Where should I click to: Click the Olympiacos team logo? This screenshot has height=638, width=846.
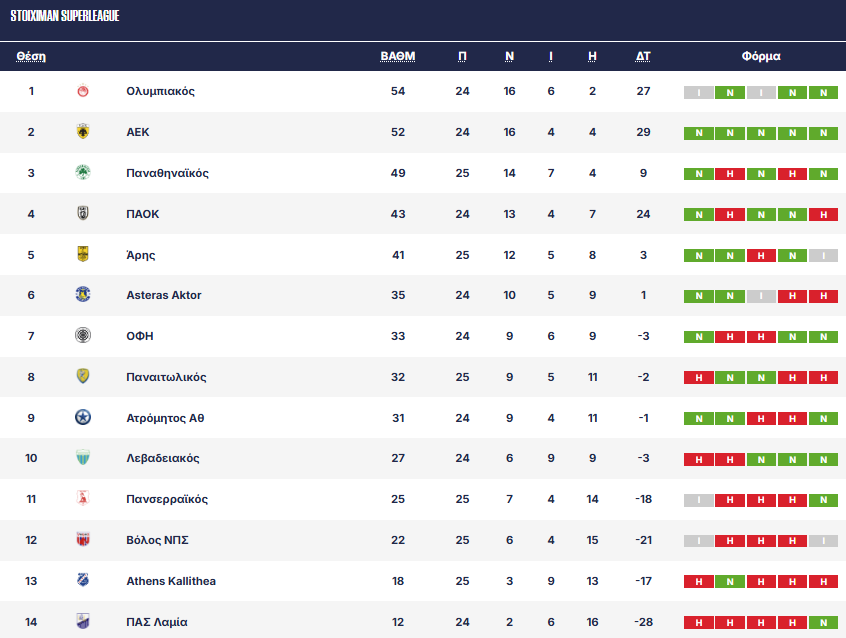[83, 92]
